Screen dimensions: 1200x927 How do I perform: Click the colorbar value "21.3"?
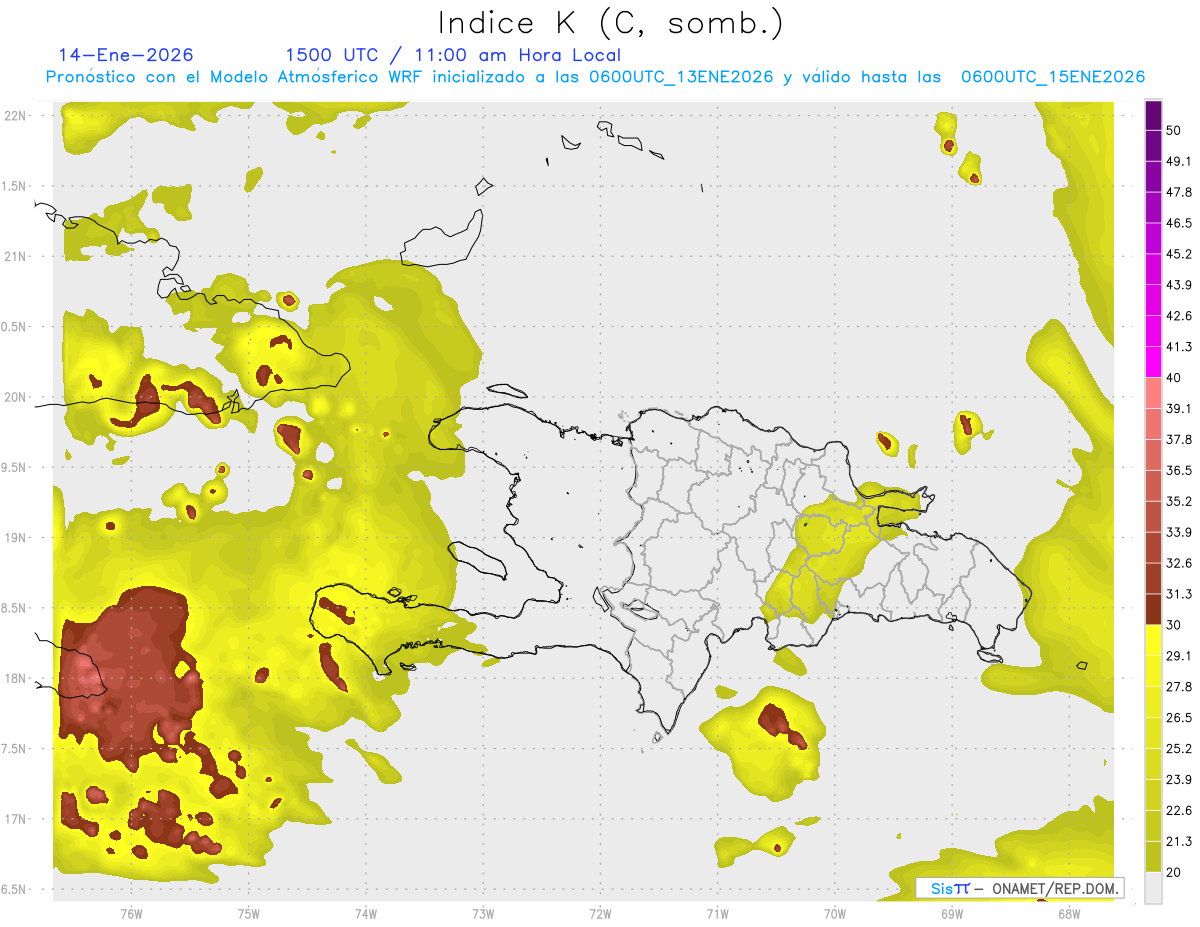1179,842
